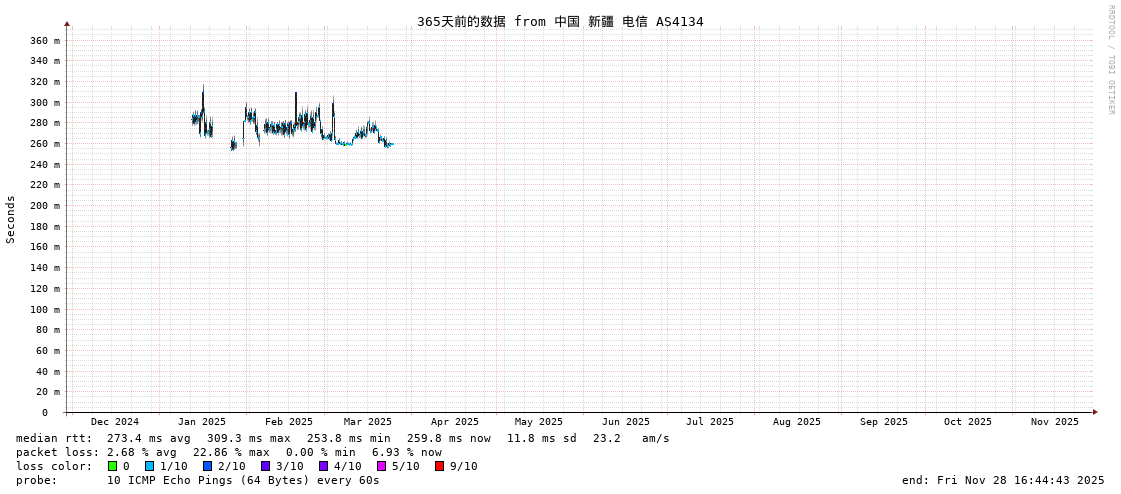Image resolution: width=1121 pixels, height=494 pixels.
Task: Click the green 0 loss color swatch
Action: pos(112,466)
